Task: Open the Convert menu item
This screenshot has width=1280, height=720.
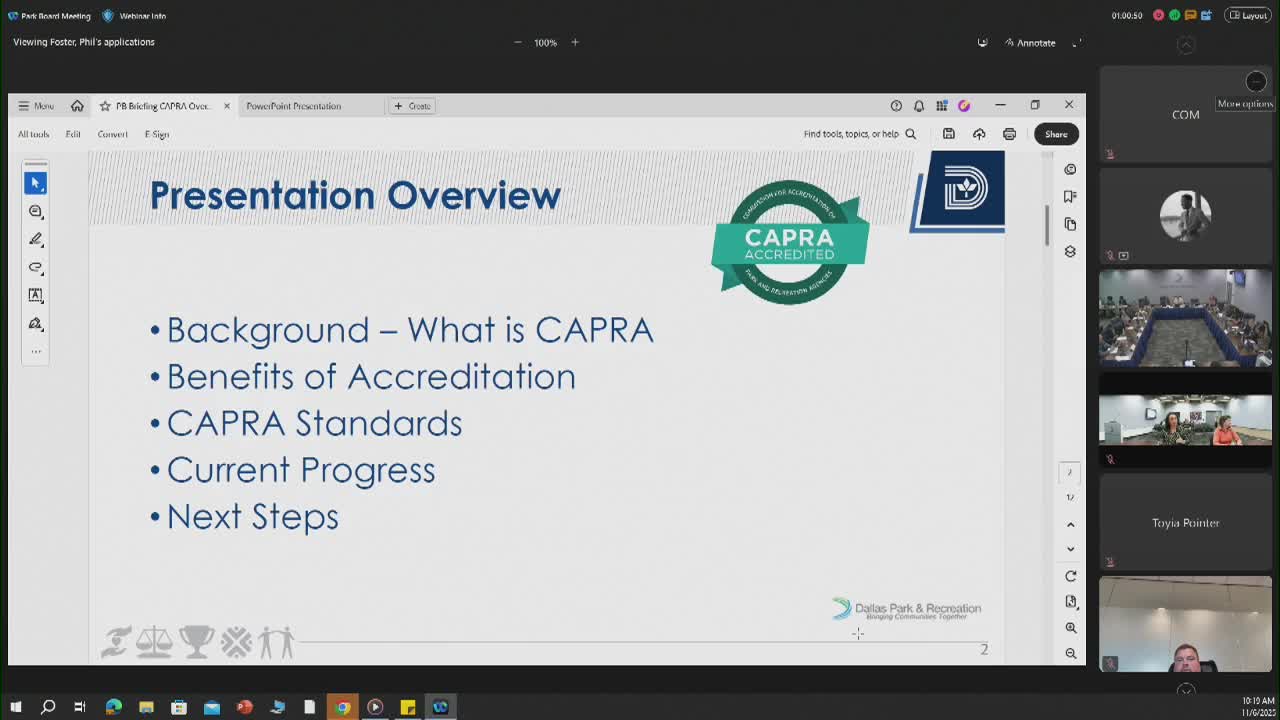Action: pos(112,133)
